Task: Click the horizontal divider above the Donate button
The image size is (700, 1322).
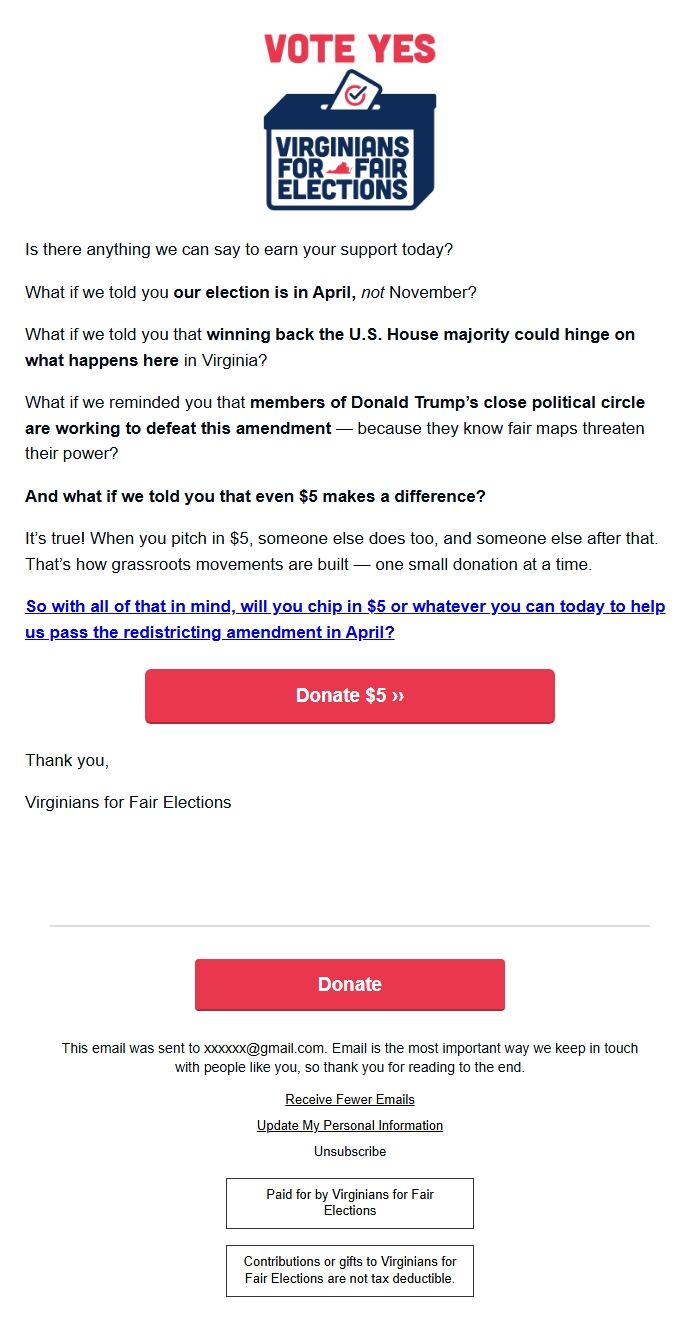Action: pos(350,925)
